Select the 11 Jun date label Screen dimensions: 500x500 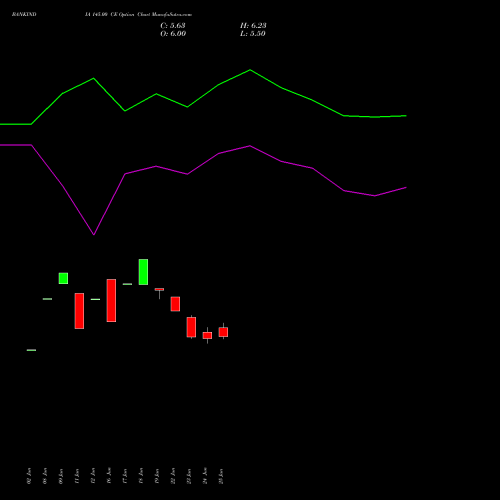click(77, 476)
